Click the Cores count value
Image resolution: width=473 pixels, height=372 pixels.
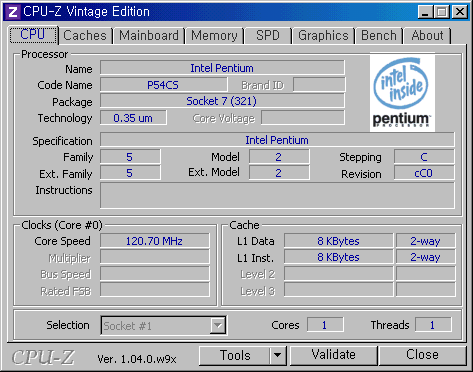click(x=325, y=325)
